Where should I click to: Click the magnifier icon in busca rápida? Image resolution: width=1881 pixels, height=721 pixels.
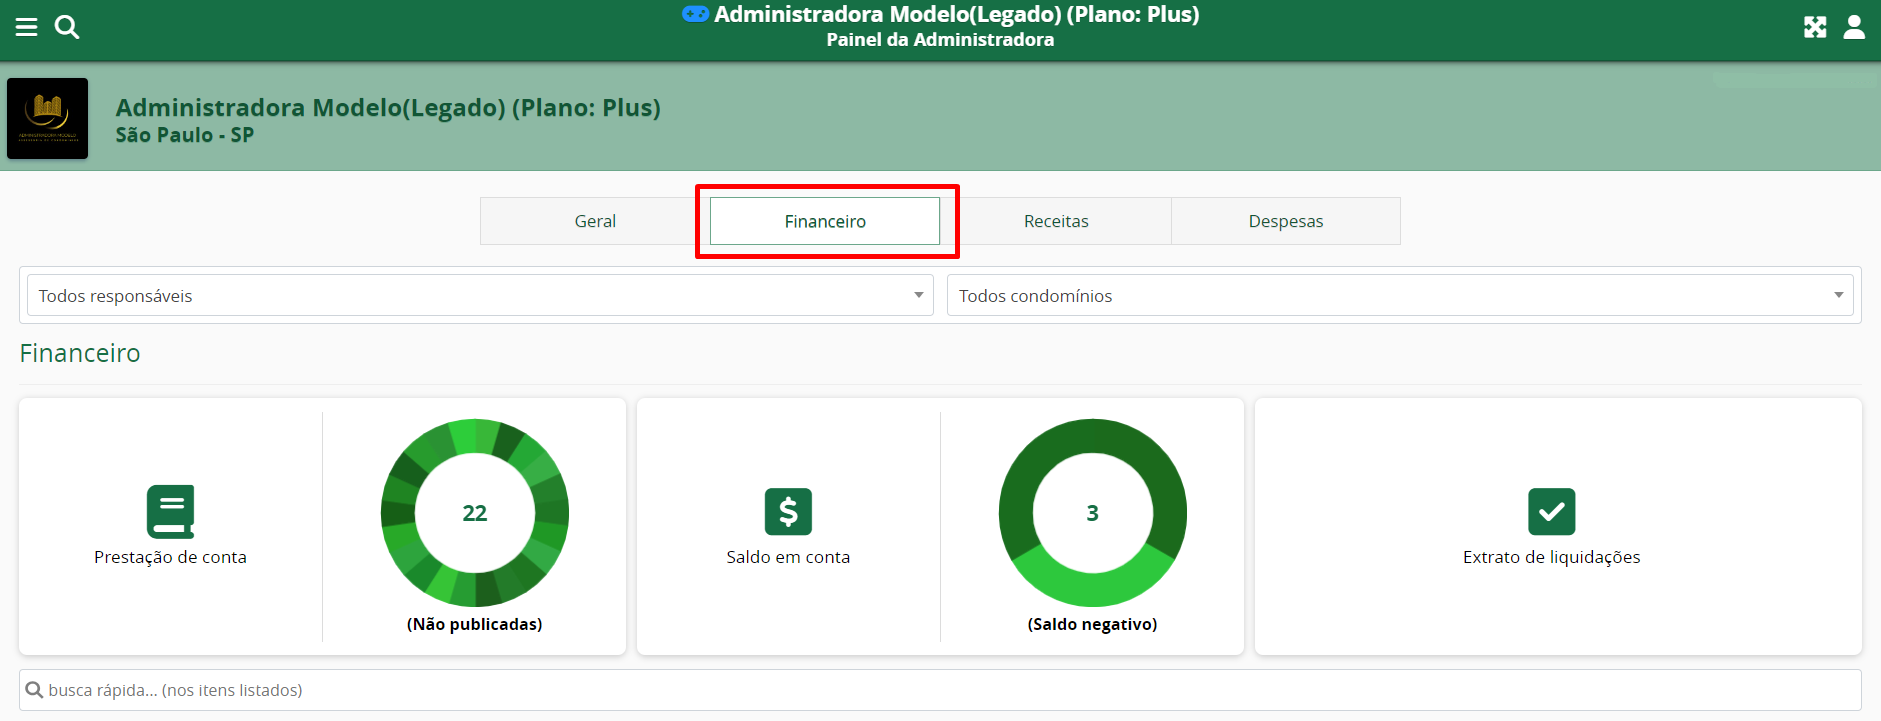pyautogui.click(x=34, y=690)
